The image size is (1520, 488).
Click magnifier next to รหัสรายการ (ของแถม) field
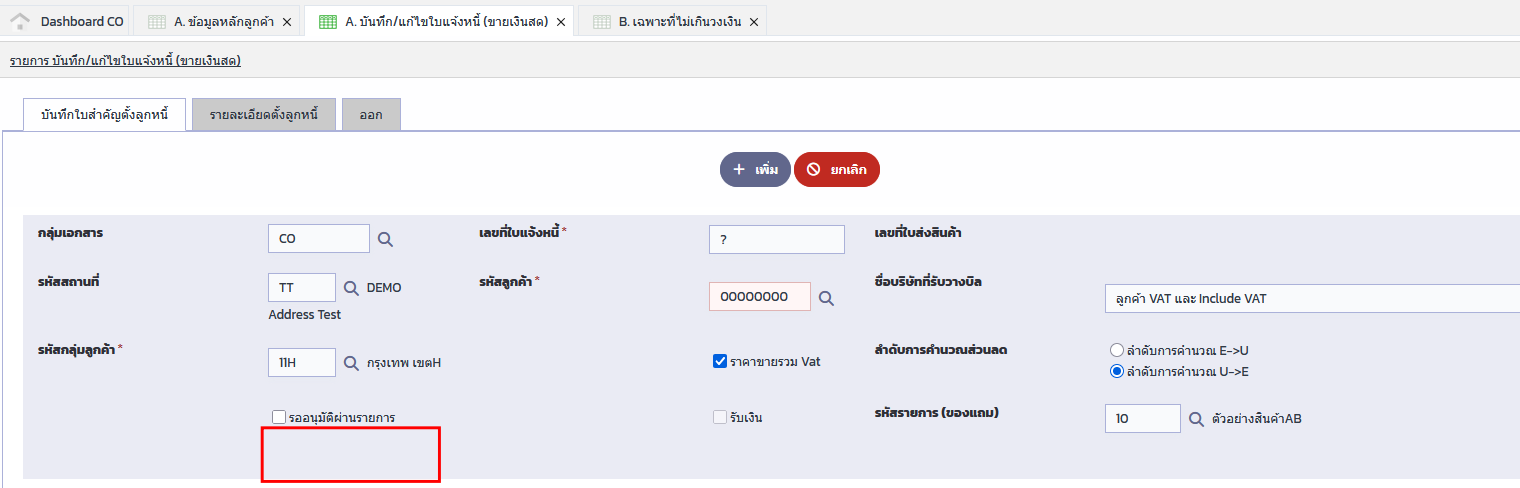1196,419
